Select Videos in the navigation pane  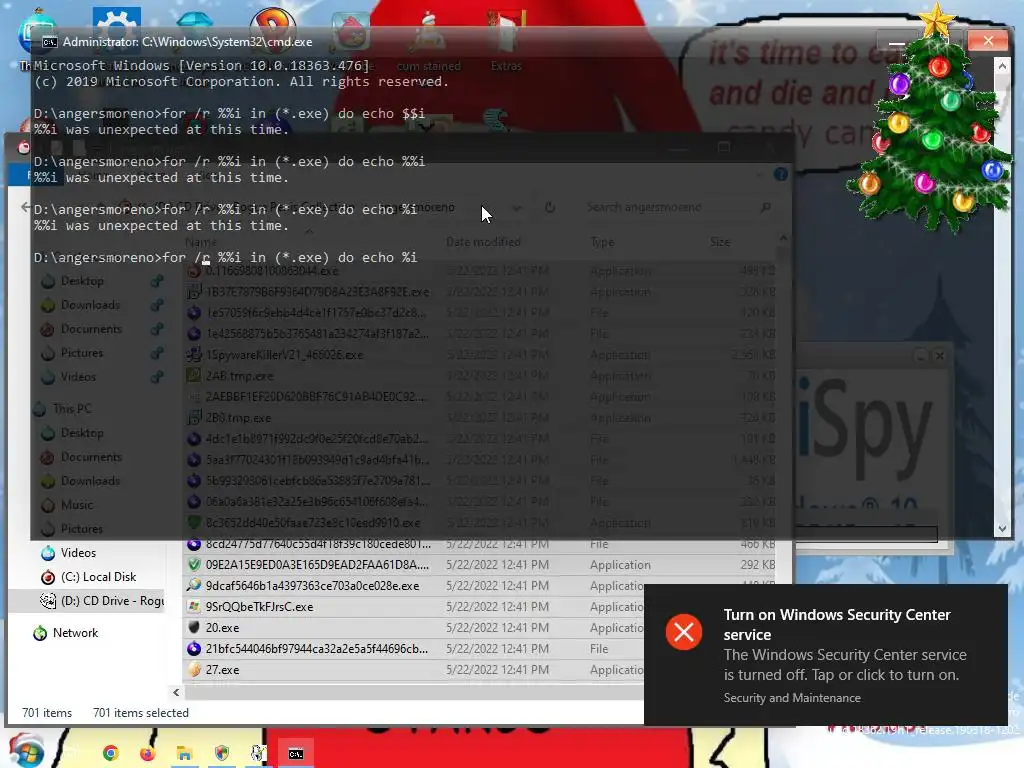tap(78, 553)
